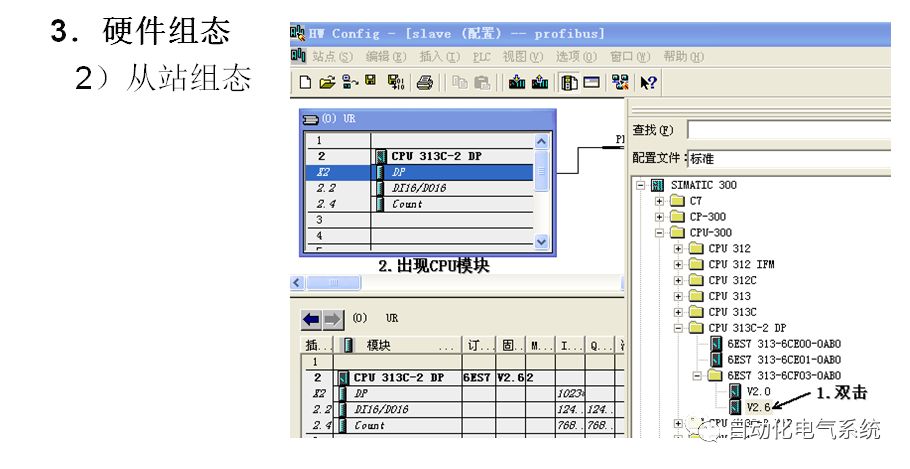Open the 选项(O) menu
910x469 pixels.
pyautogui.click(x=576, y=56)
